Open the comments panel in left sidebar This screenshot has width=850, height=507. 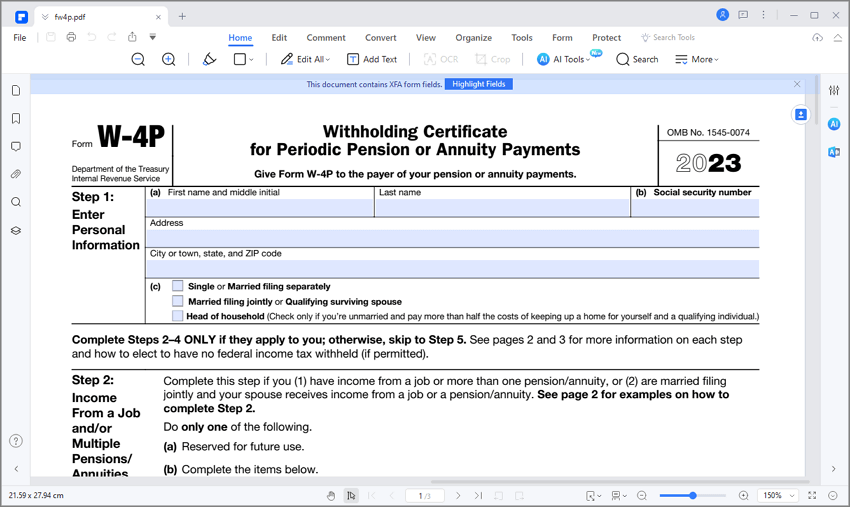[x=16, y=147]
